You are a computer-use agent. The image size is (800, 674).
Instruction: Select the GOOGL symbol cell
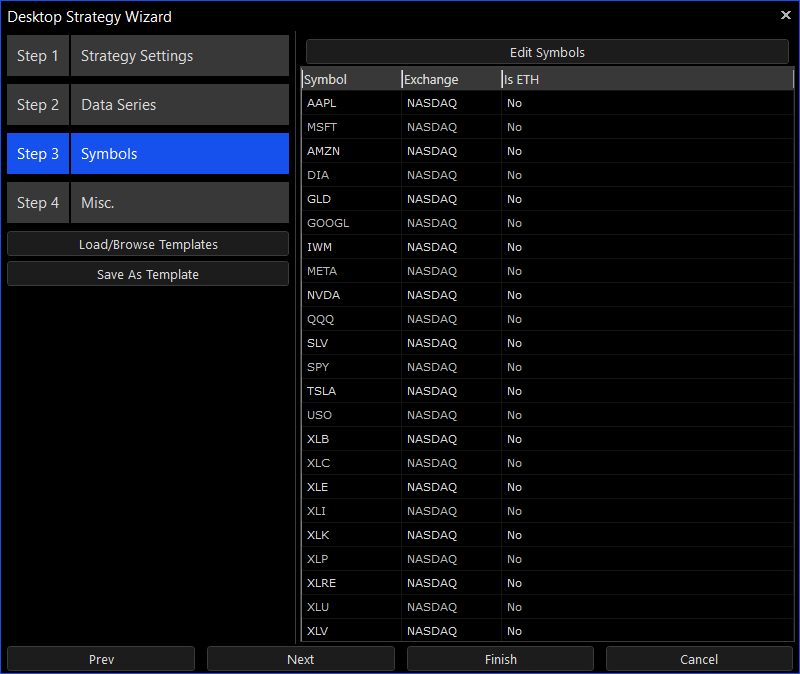(x=352, y=223)
